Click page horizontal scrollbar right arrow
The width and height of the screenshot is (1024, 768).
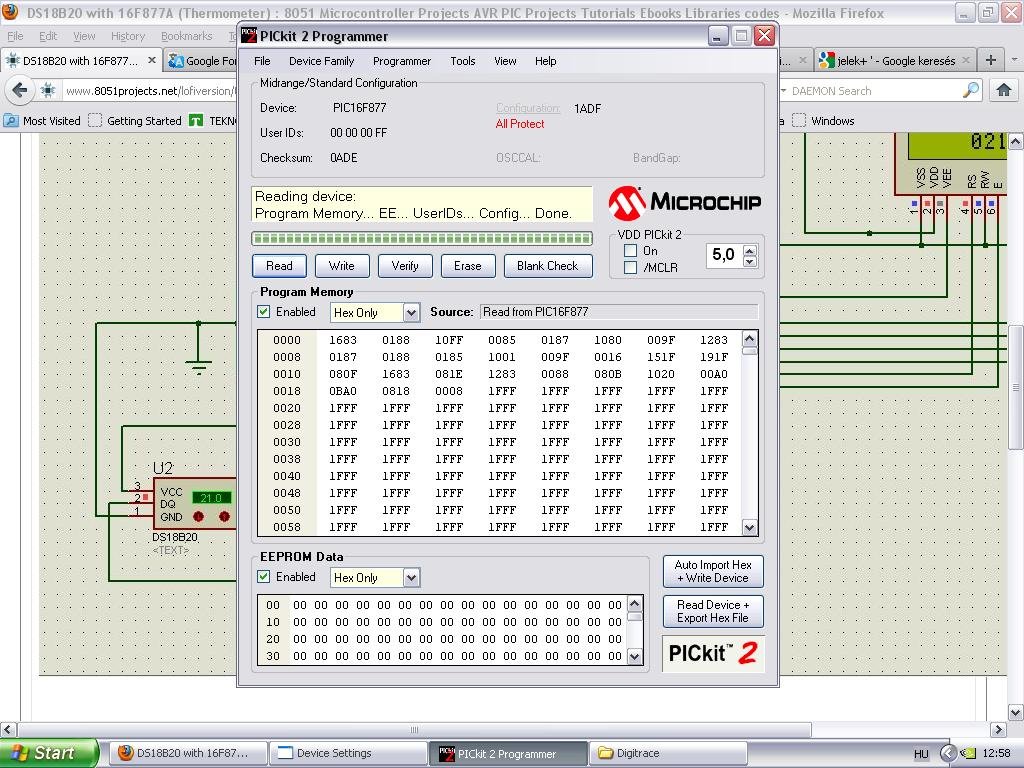coord(999,729)
